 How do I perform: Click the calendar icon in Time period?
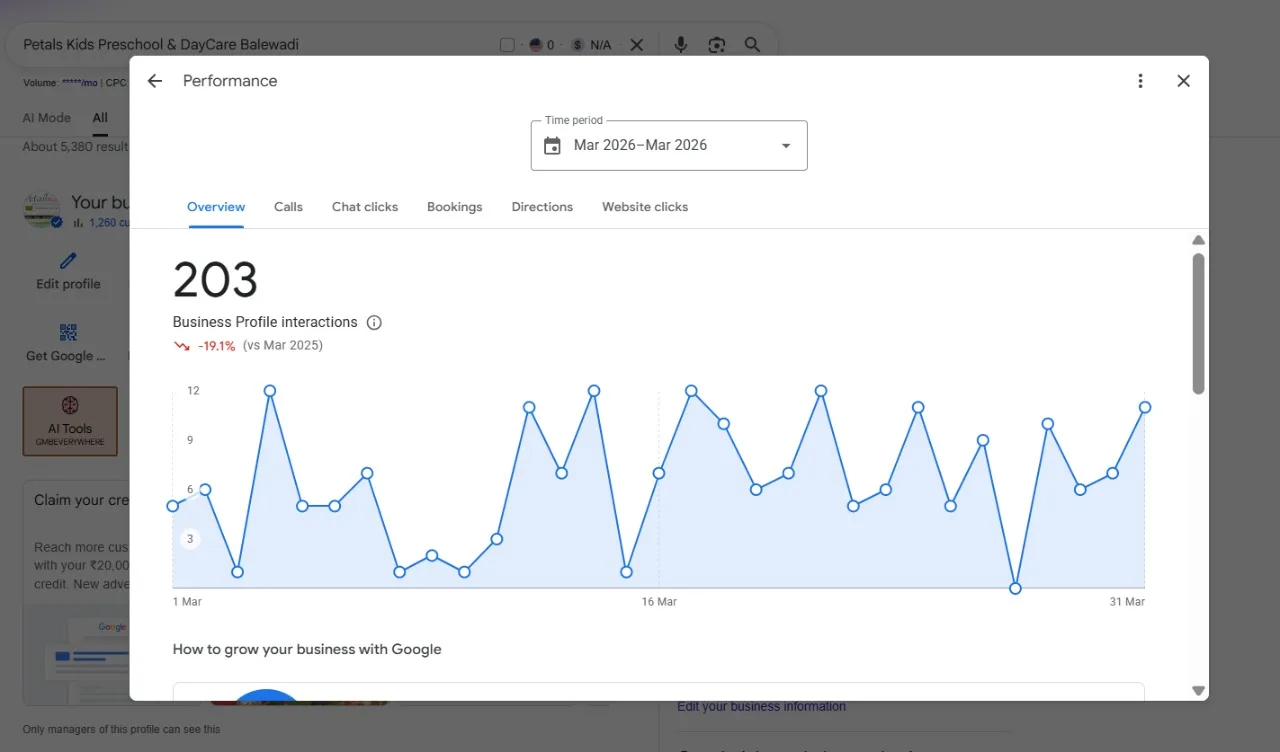[x=552, y=146]
